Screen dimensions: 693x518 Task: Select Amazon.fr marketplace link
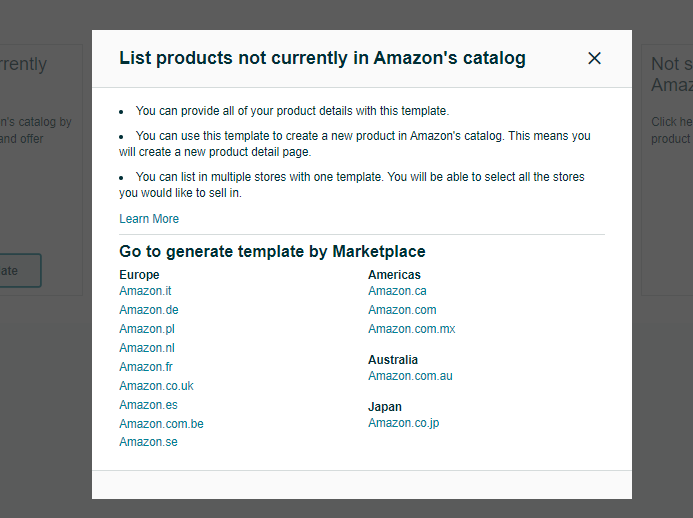tap(146, 367)
